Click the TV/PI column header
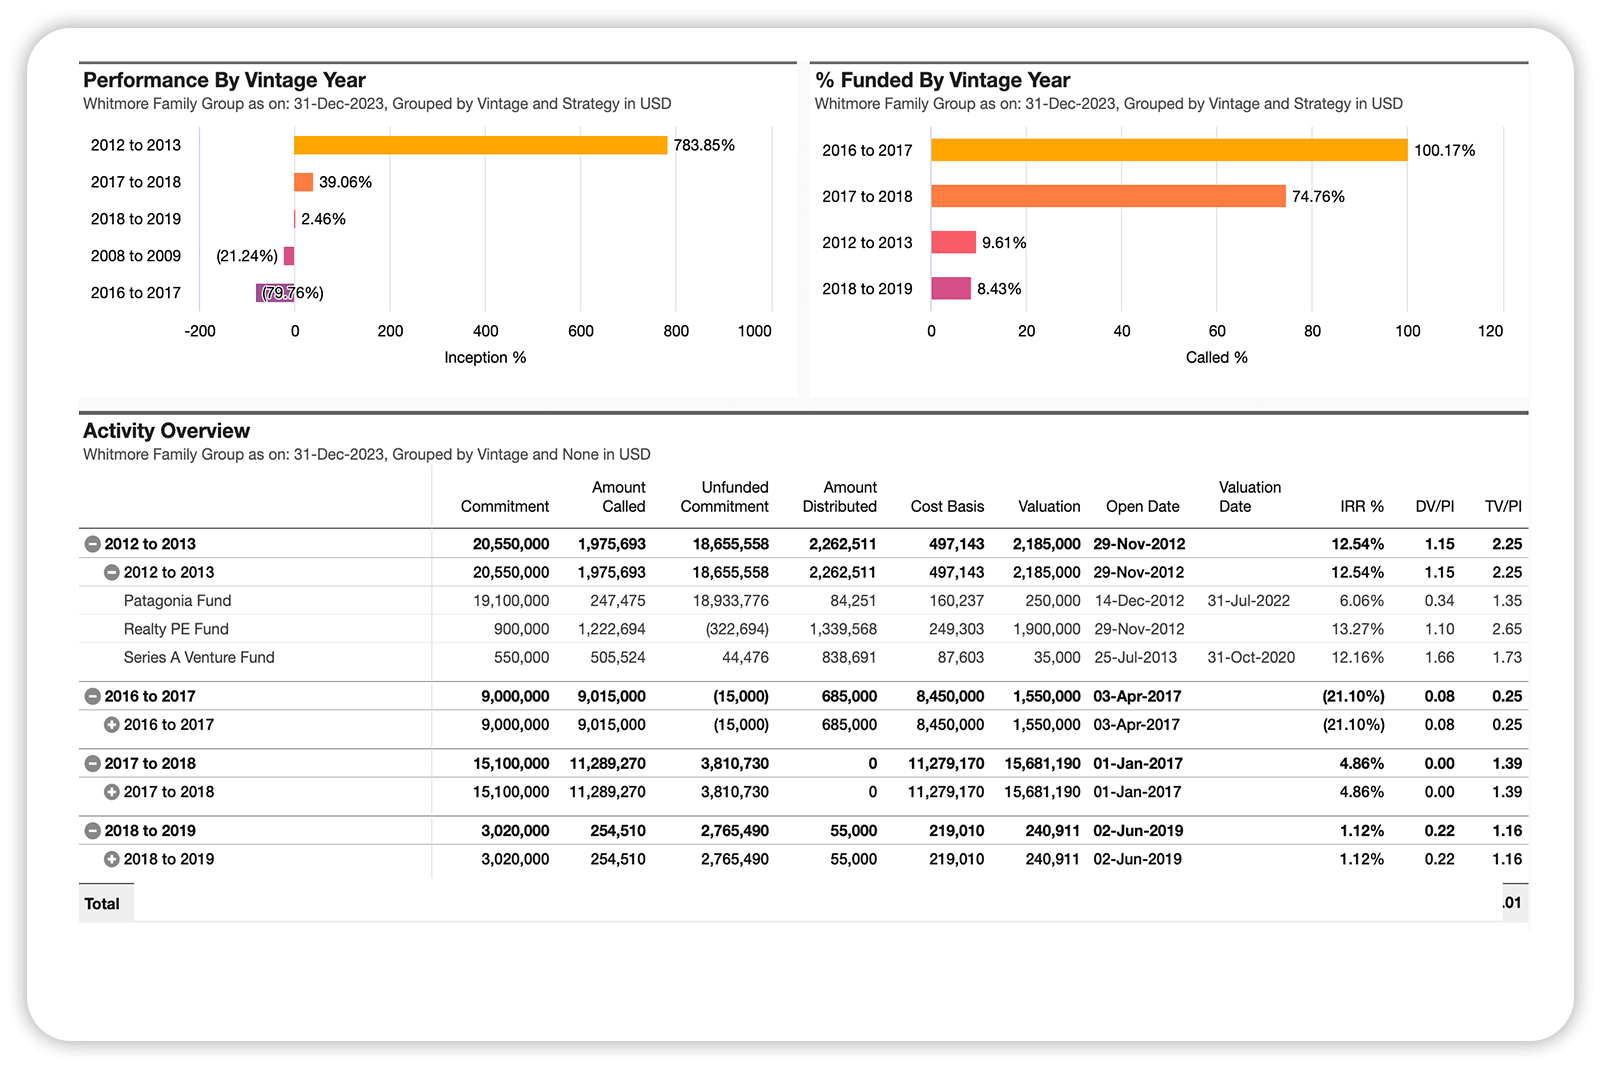The width and height of the screenshot is (1600, 1068). click(1503, 506)
